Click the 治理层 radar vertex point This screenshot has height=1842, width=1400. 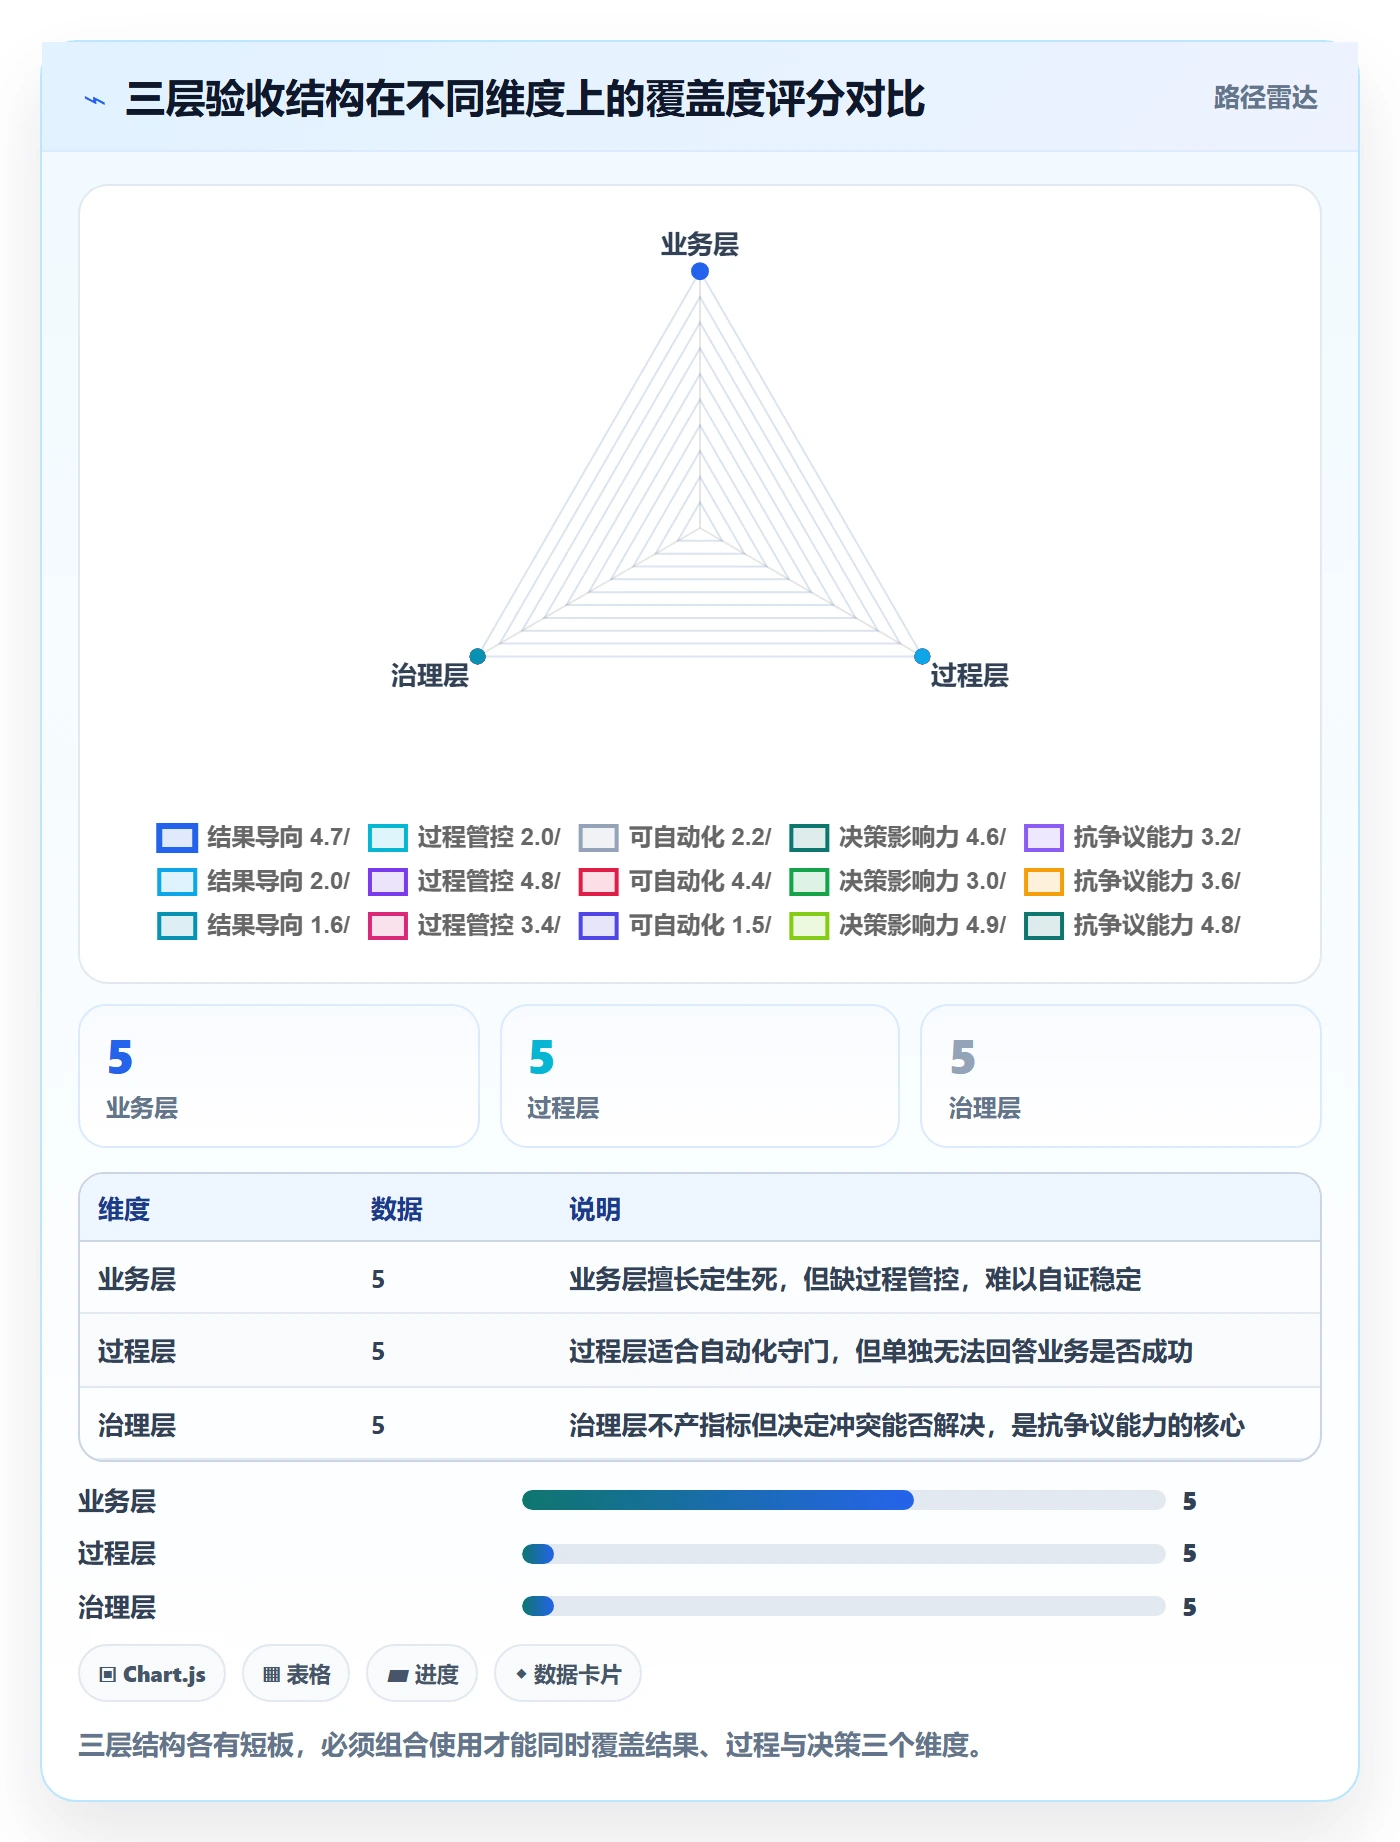[478, 656]
